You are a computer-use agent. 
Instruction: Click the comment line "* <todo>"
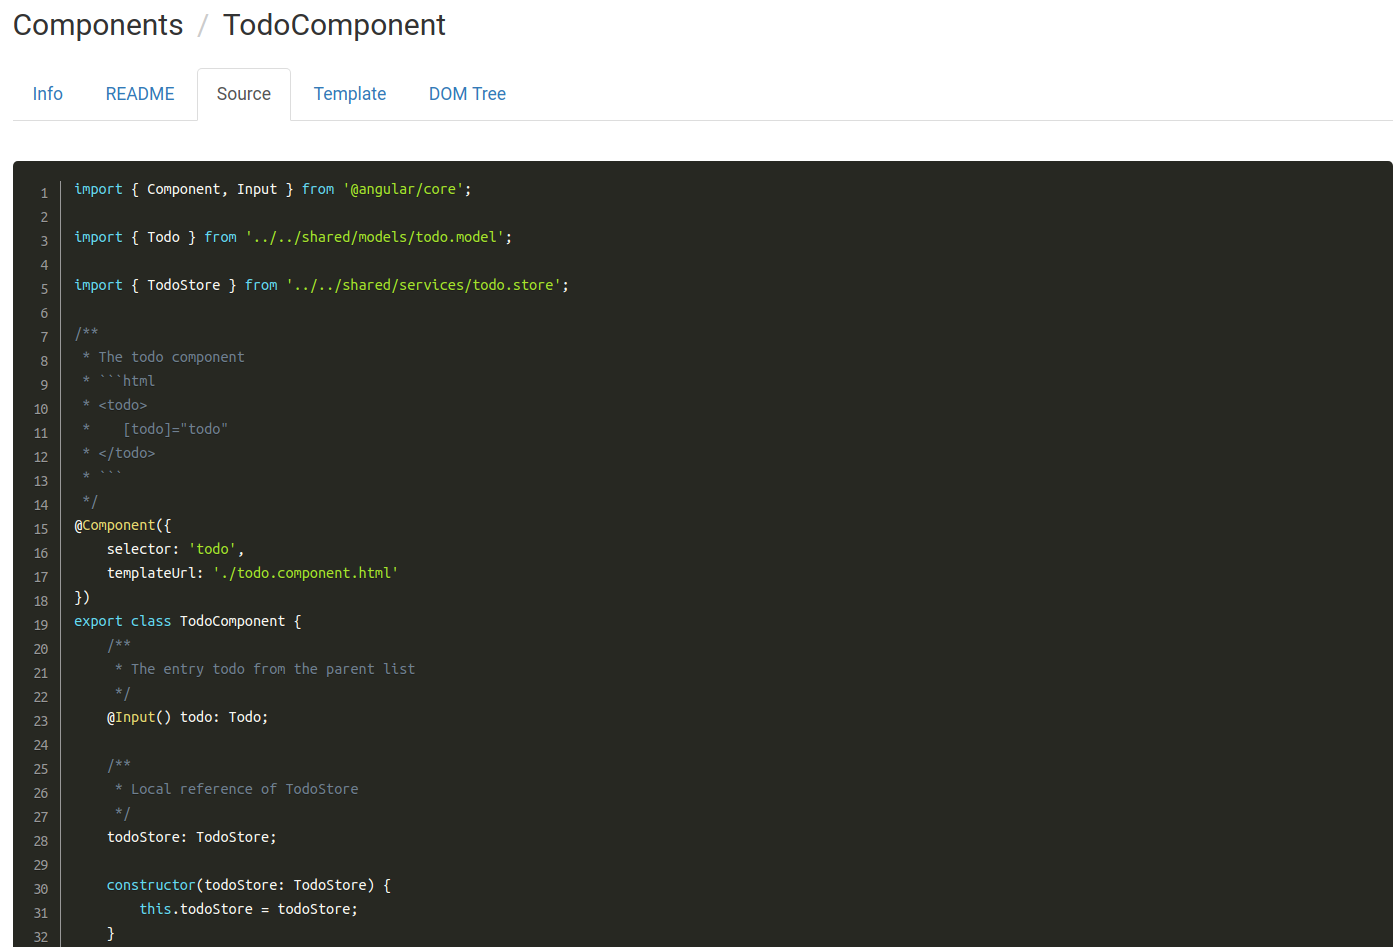[x=115, y=405]
